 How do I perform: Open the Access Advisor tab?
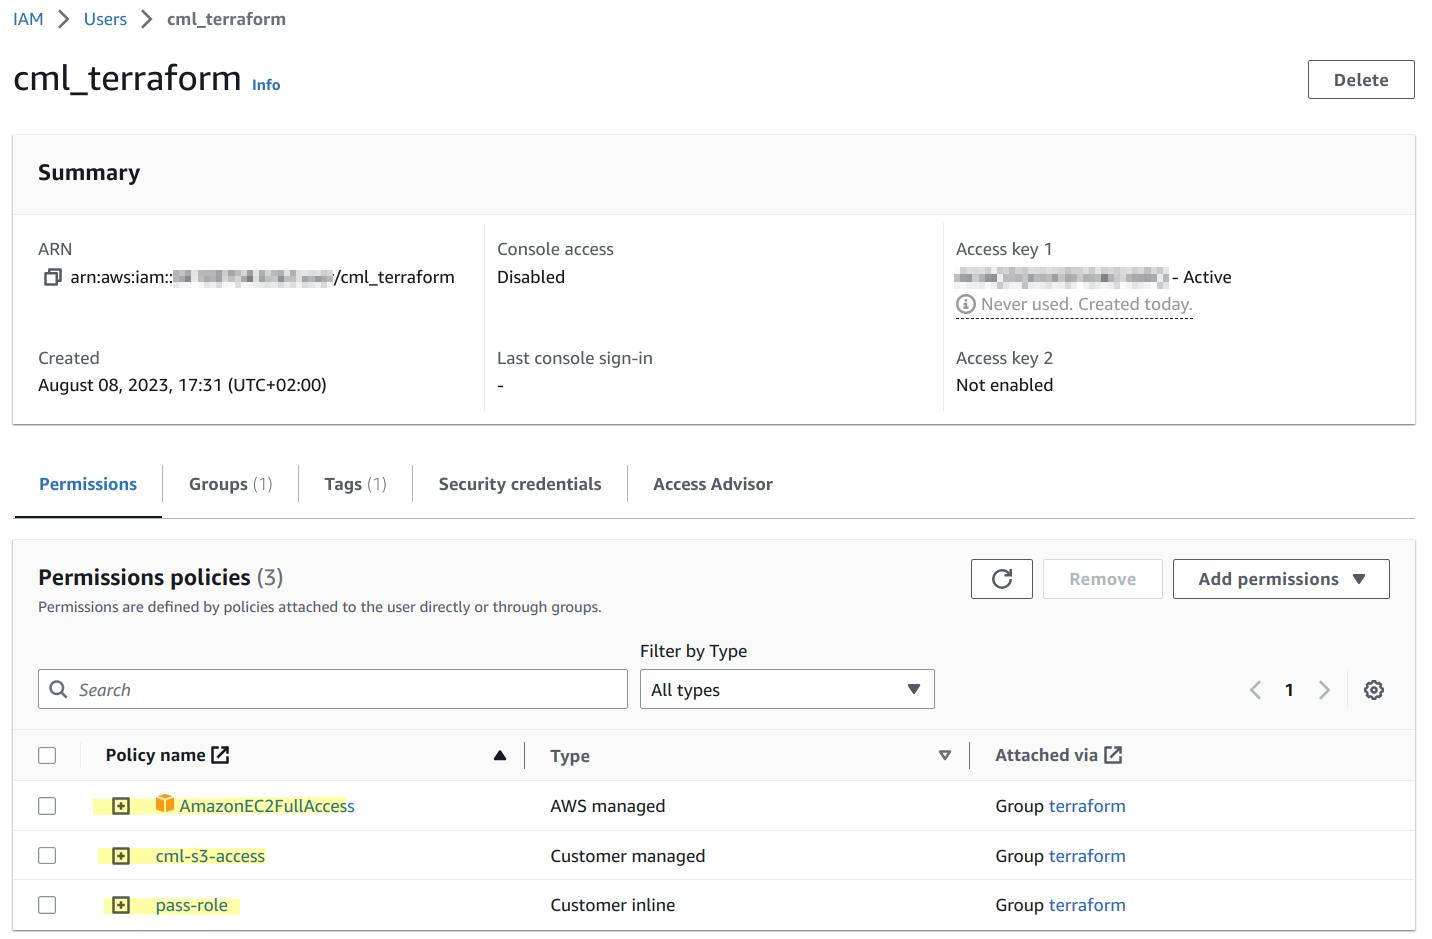[x=713, y=484]
